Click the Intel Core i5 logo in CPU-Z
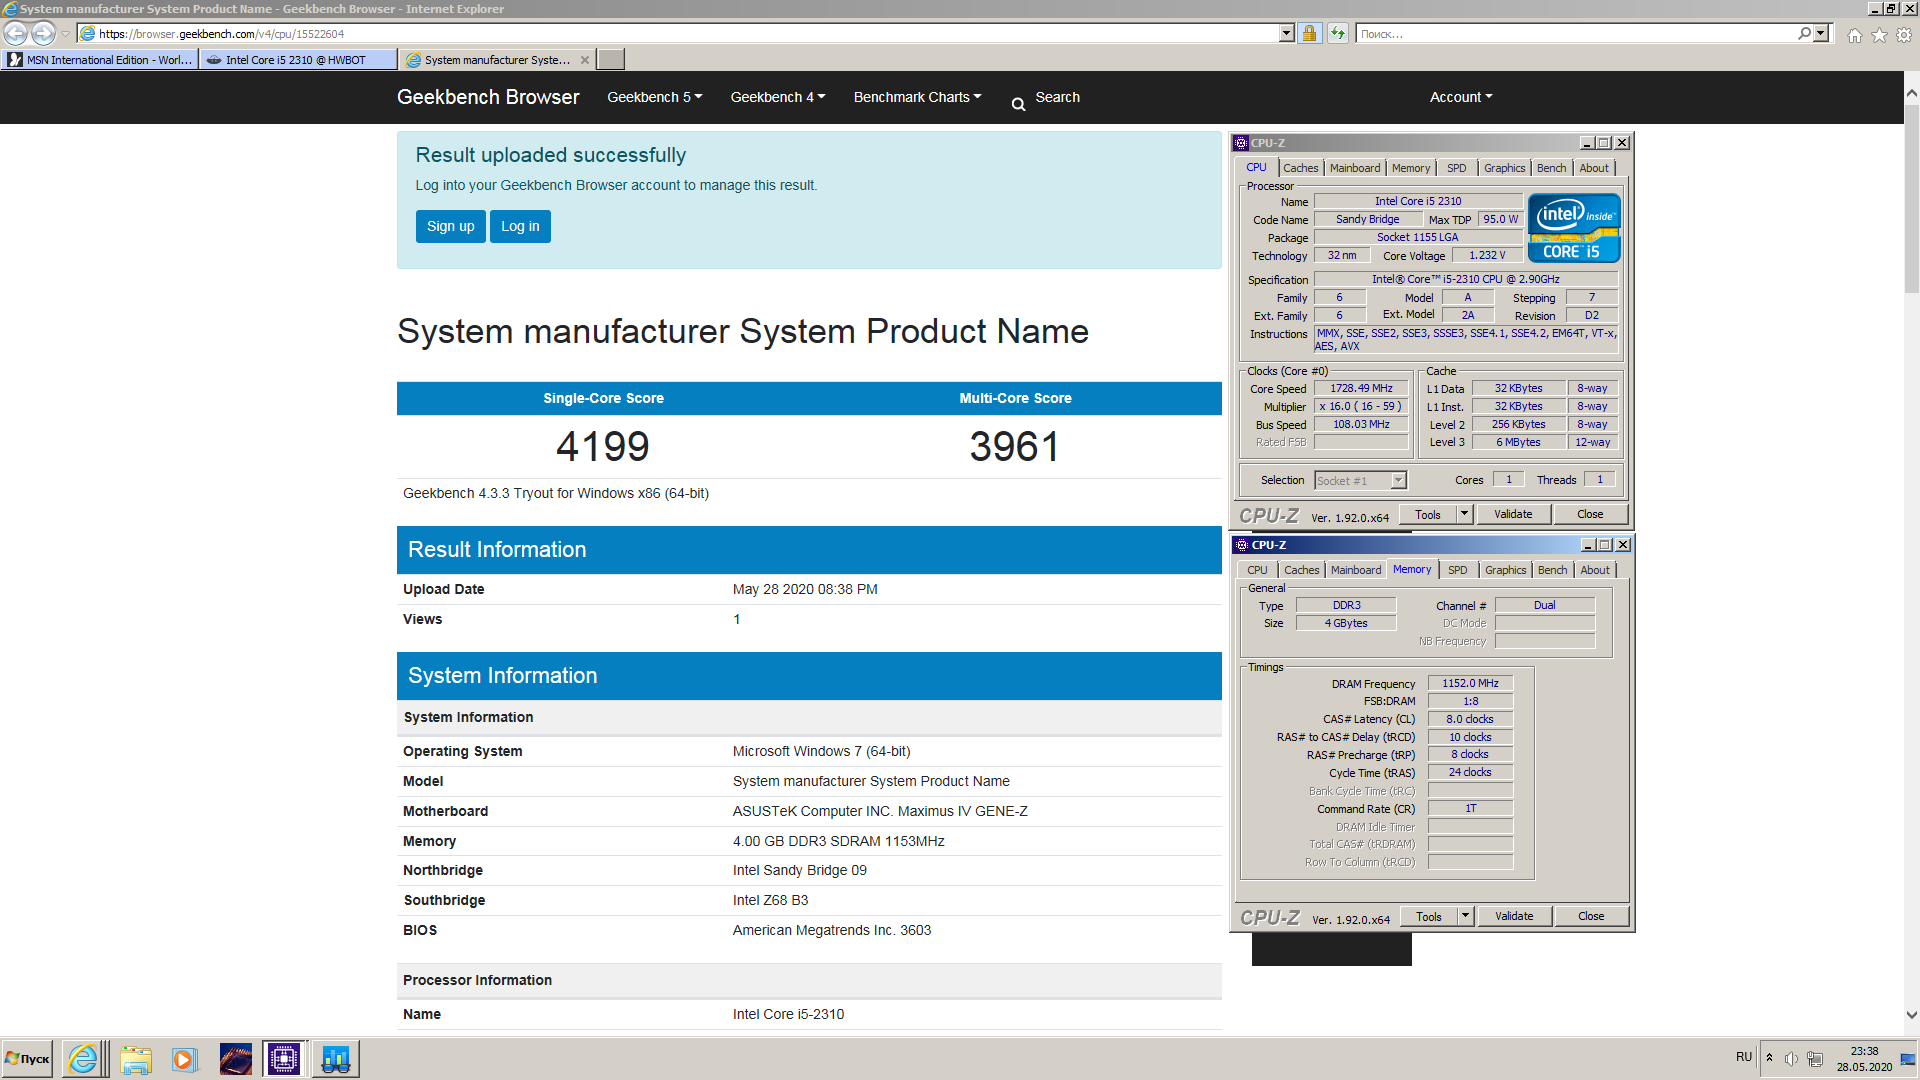The image size is (1920, 1080). tap(1573, 229)
